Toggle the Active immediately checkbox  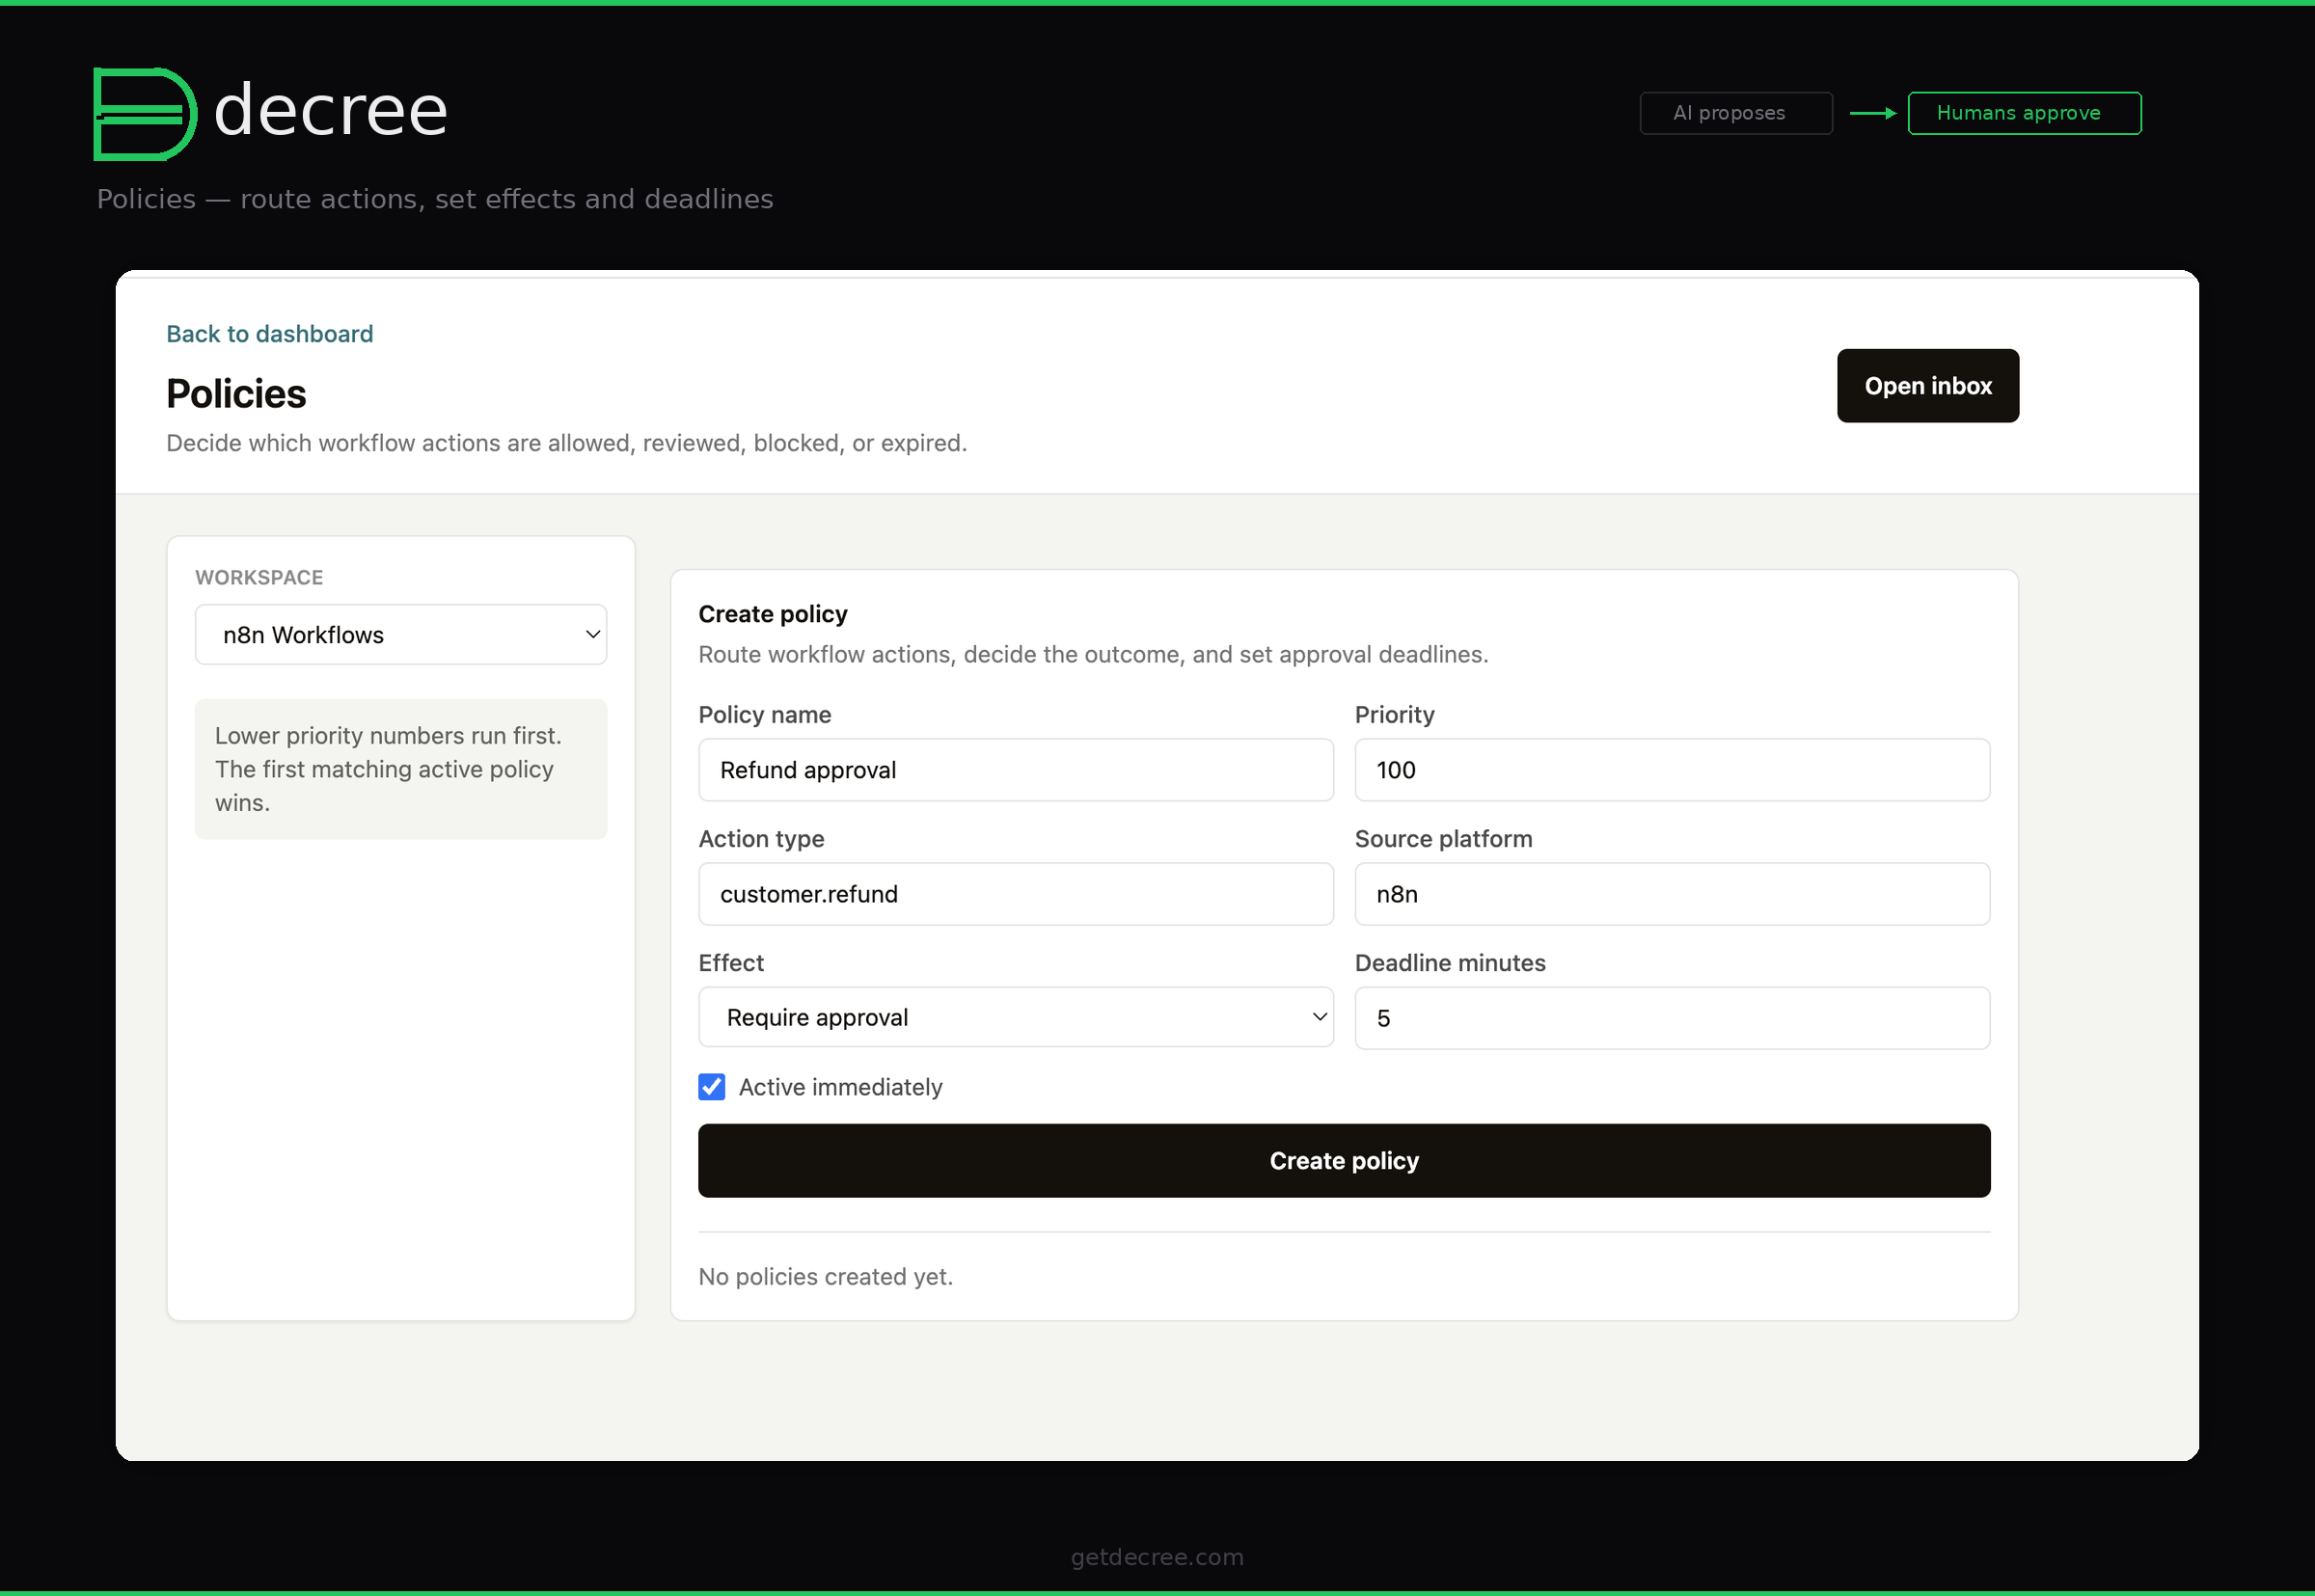coord(711,1087)
